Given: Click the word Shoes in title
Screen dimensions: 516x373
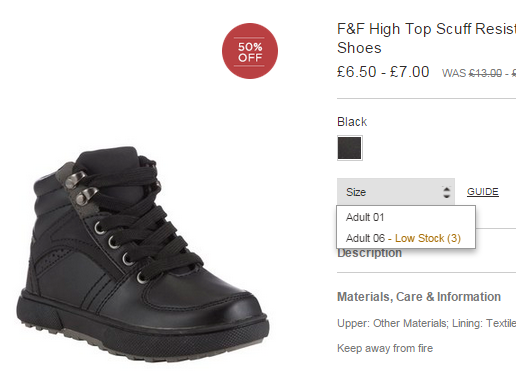Looking at the screenshot, I should pos(359,48).
